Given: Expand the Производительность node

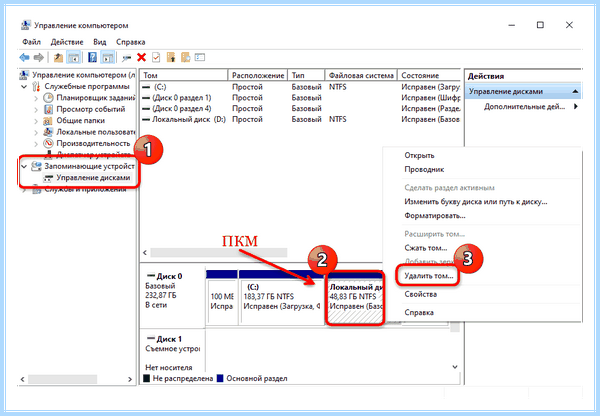Looking at the screenshot, I should coord(36,144).
